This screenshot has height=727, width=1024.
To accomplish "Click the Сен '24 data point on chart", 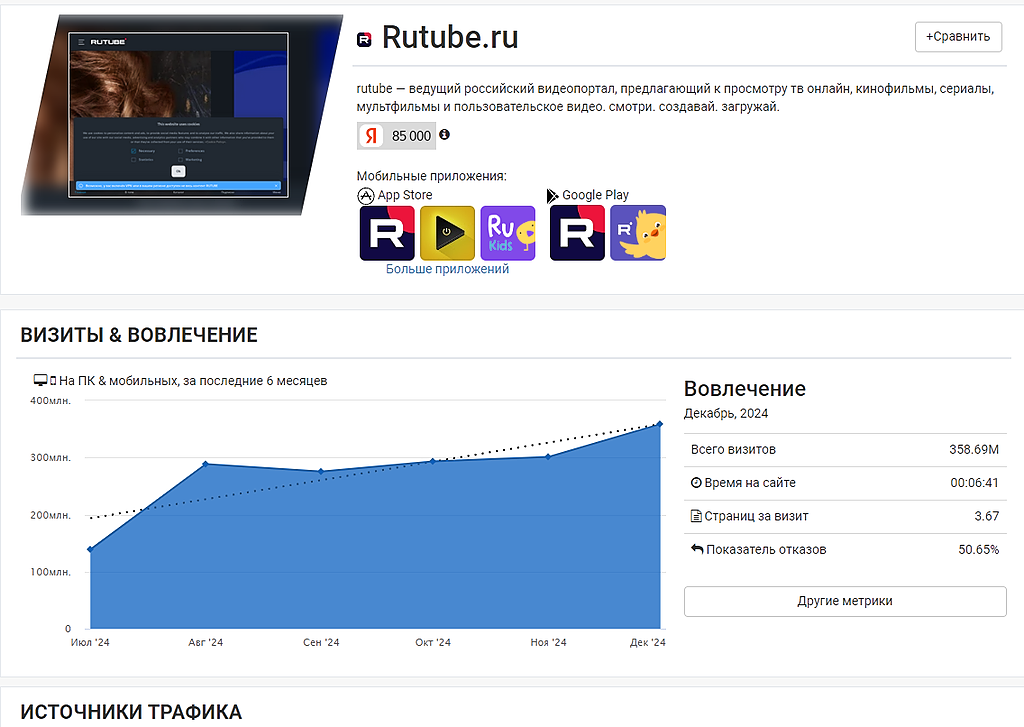I will click(321, 472).
